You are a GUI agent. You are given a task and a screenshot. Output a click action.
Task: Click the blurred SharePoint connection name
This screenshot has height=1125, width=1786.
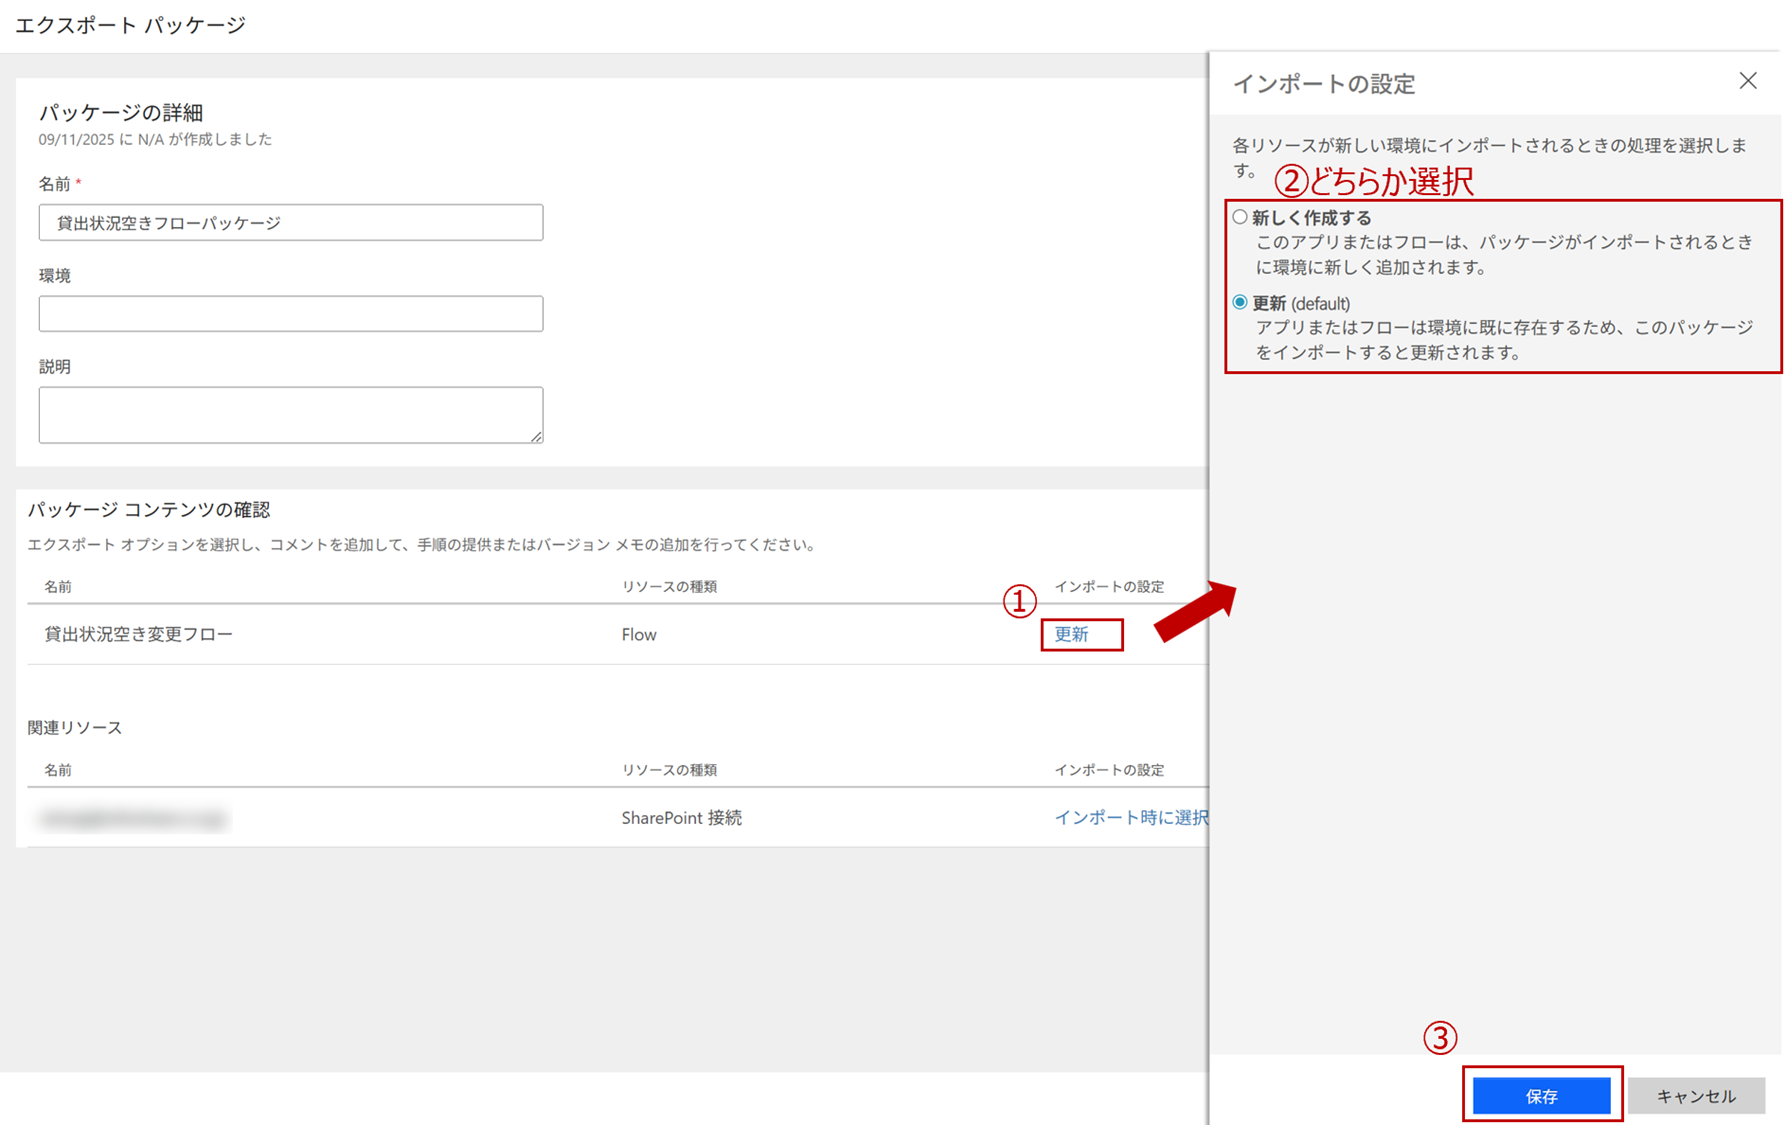tap(133, 819)
